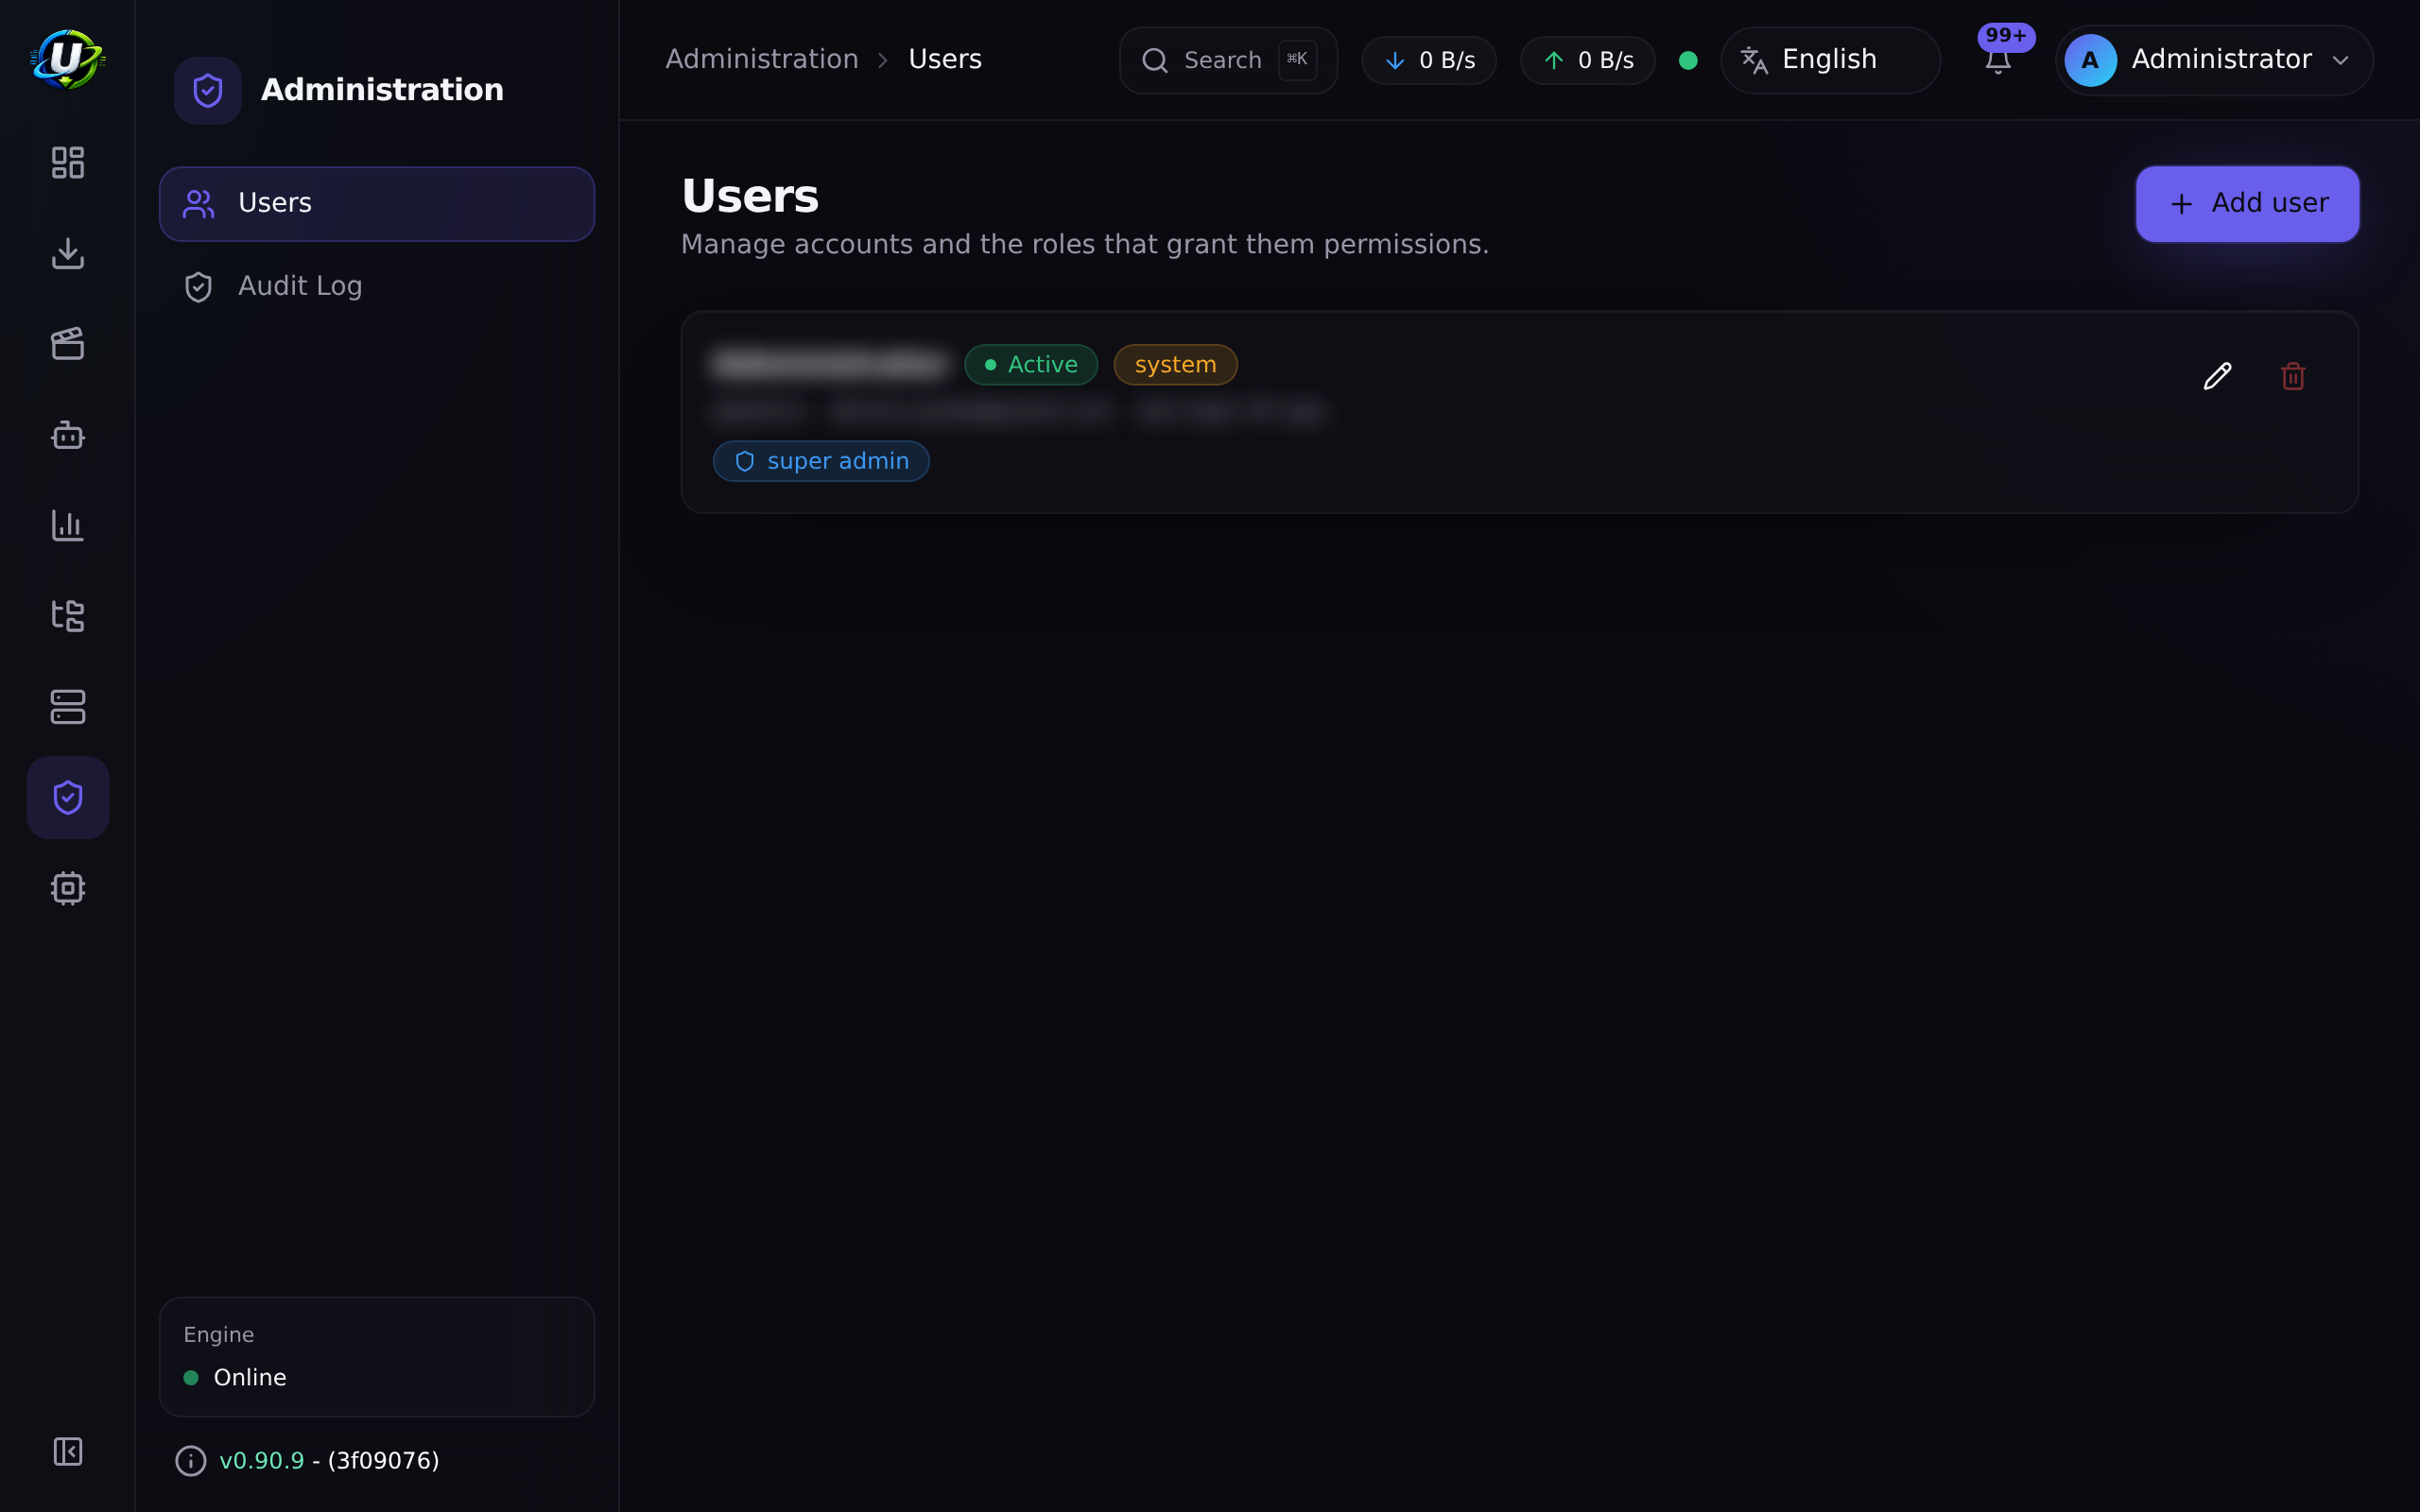This screenshot has height=1512, width=2420.
Task: Select the Administration shield icon in sidebar
Action: click(x=67, y=797)
